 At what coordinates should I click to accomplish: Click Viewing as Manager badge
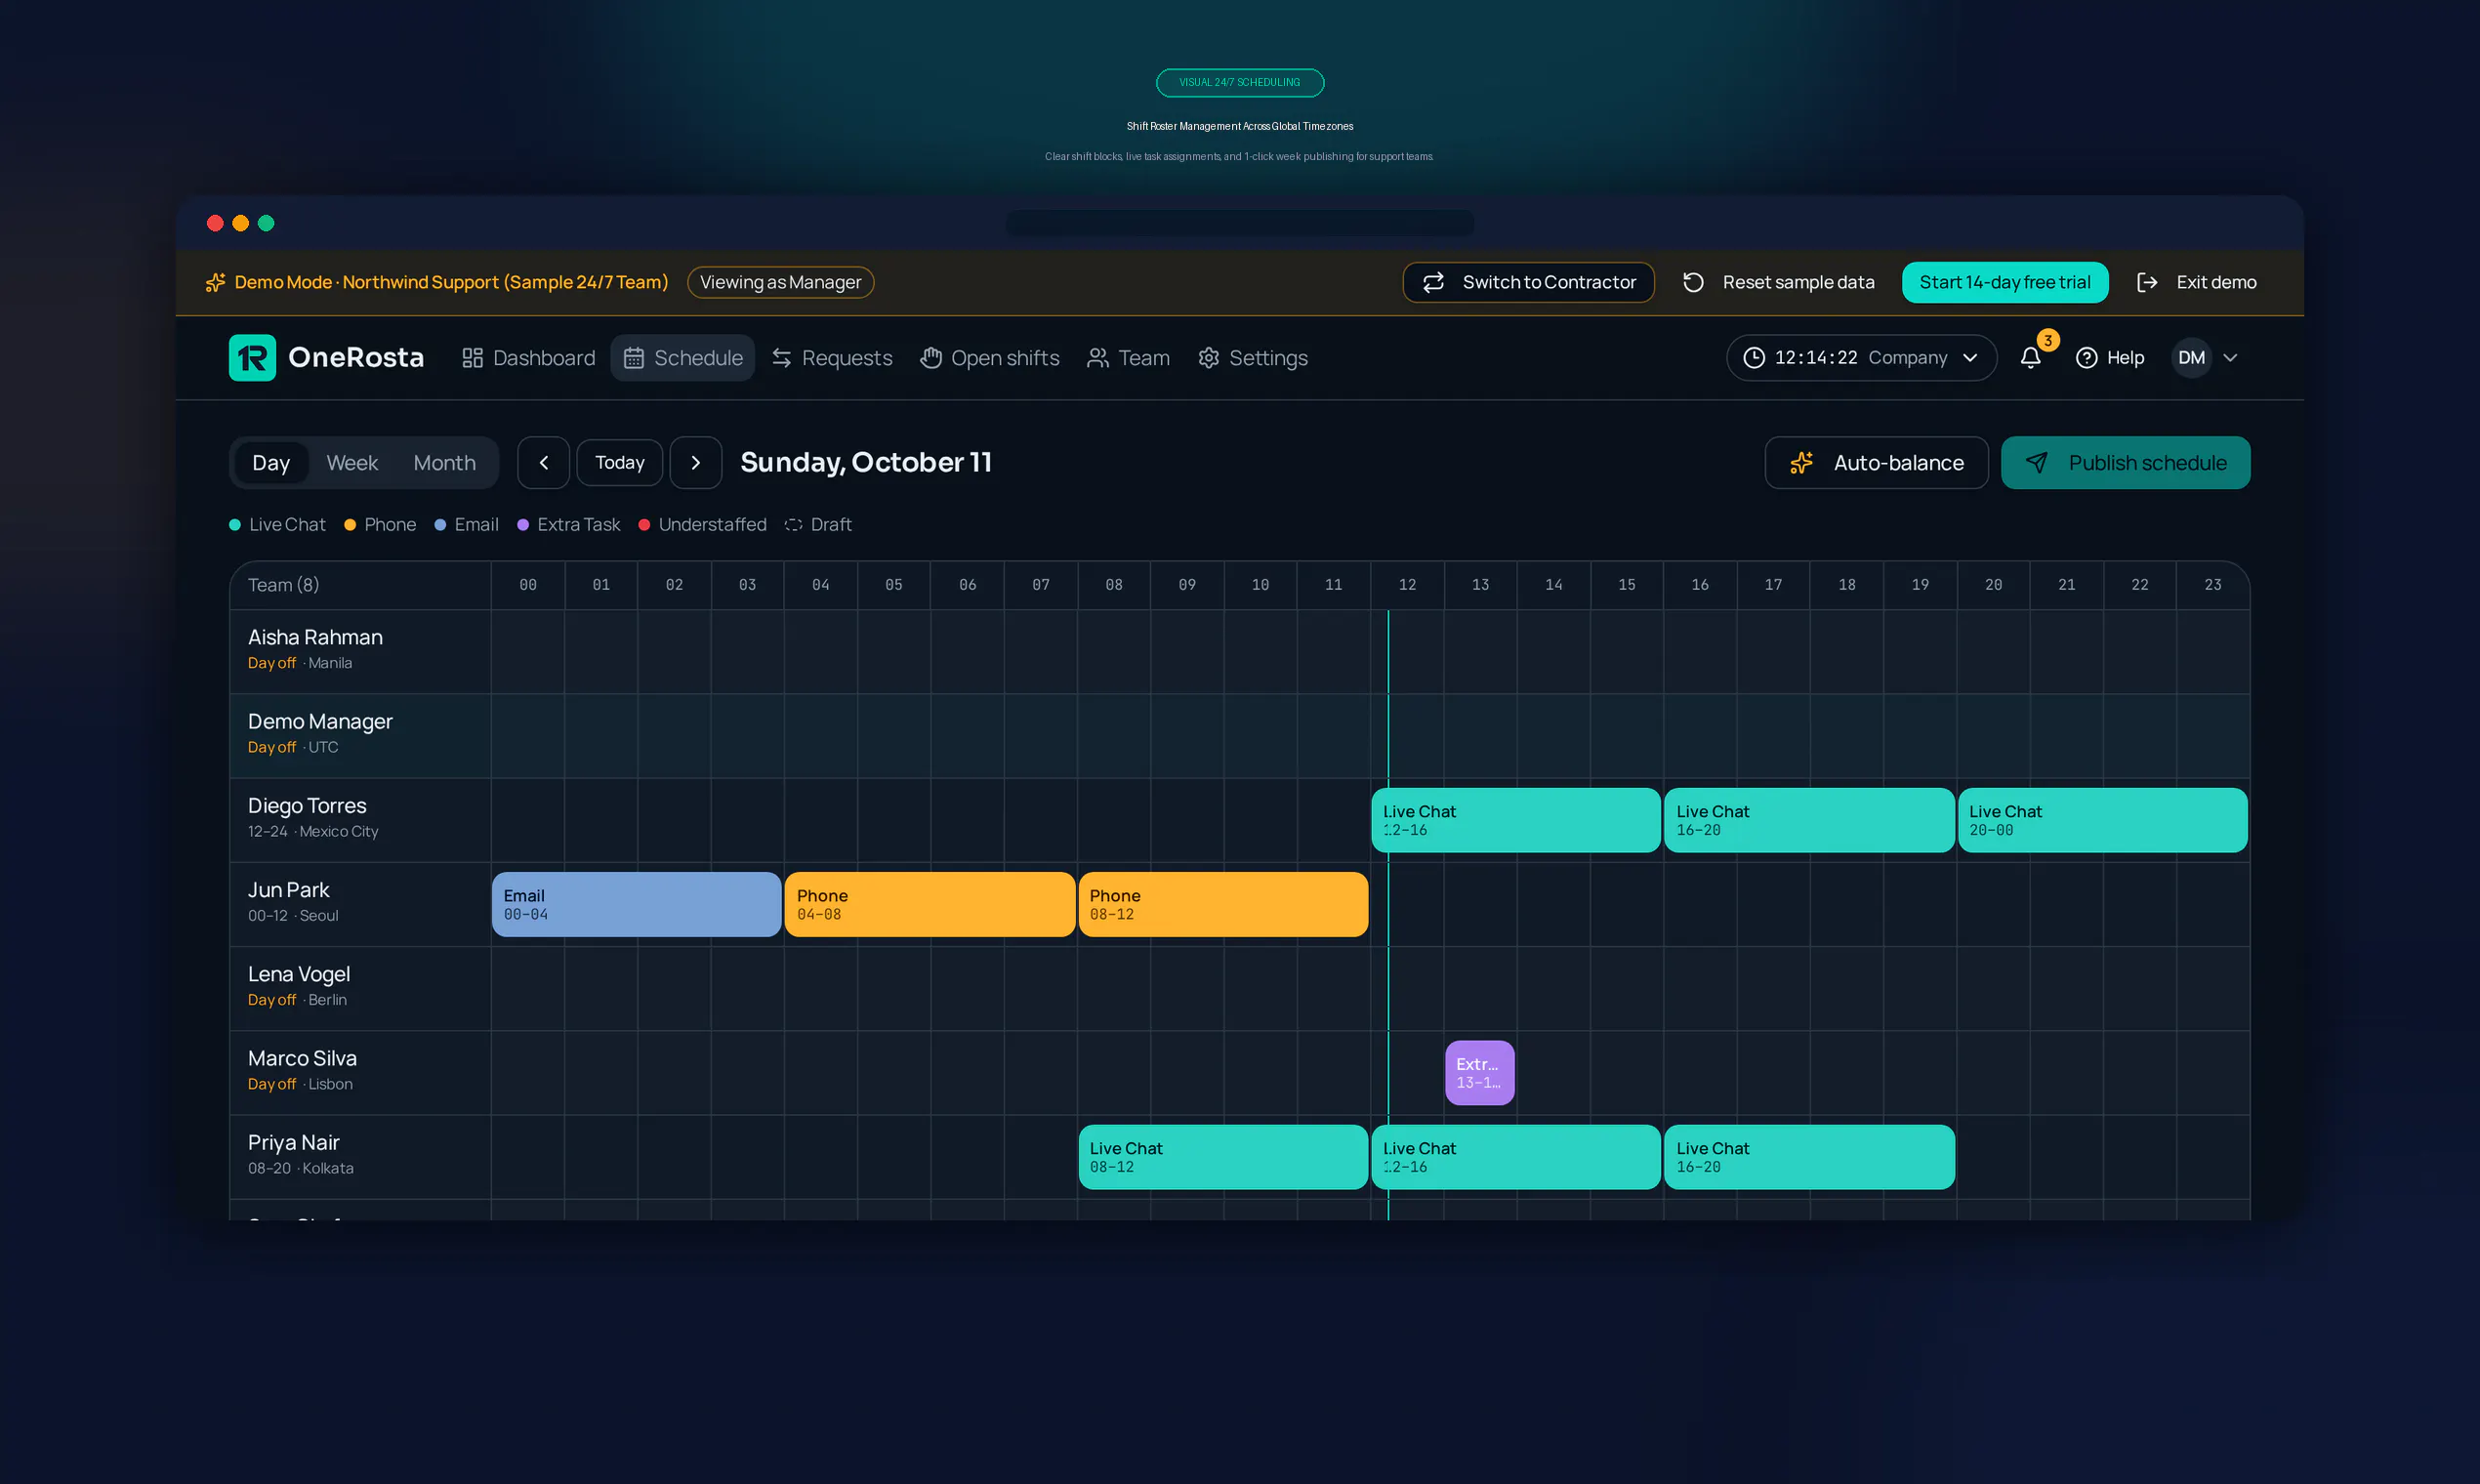click(x=780, y=282)
